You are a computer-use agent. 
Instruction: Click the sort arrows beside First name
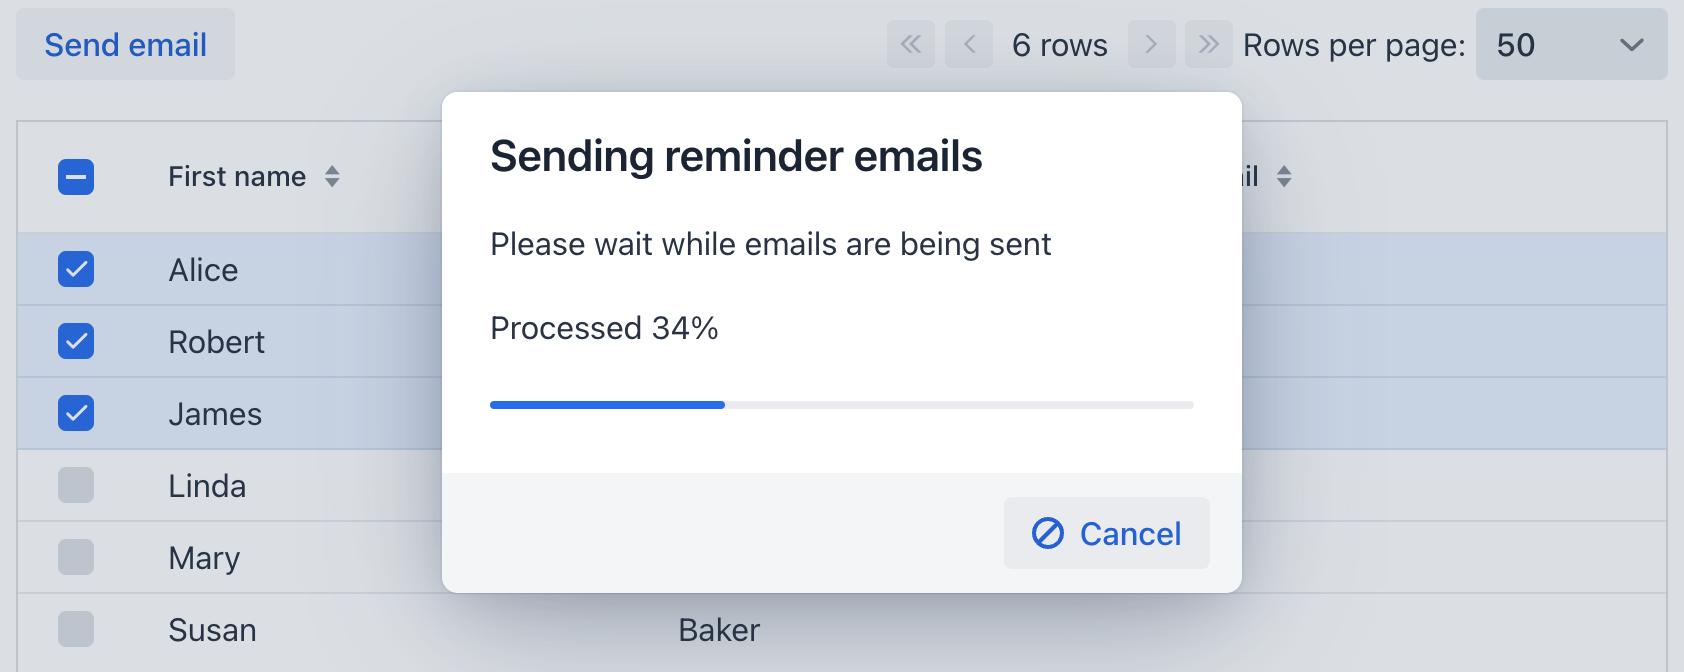point(331,176)
